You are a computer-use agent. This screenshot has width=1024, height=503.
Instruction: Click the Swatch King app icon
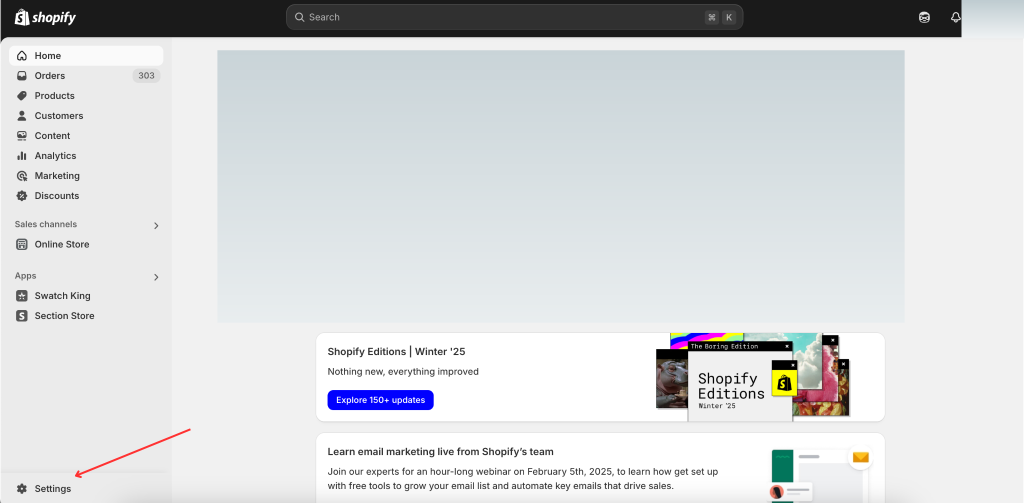click(x=22, y=296)
